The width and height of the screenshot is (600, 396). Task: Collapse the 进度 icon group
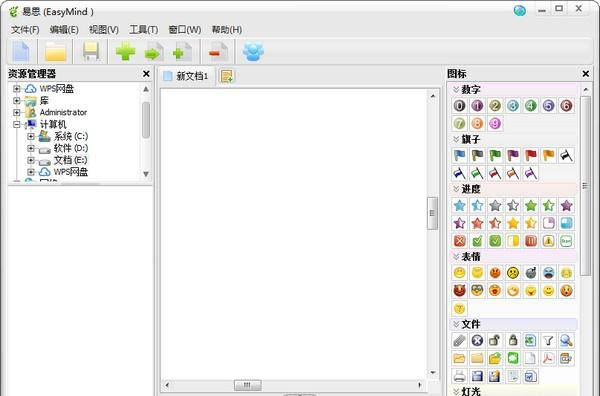tap(456, 189)
